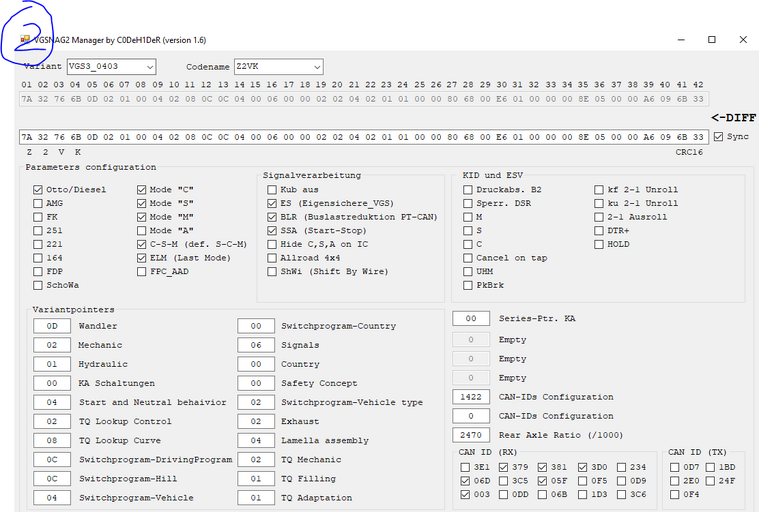Enable the AMG checkbox

38,203
